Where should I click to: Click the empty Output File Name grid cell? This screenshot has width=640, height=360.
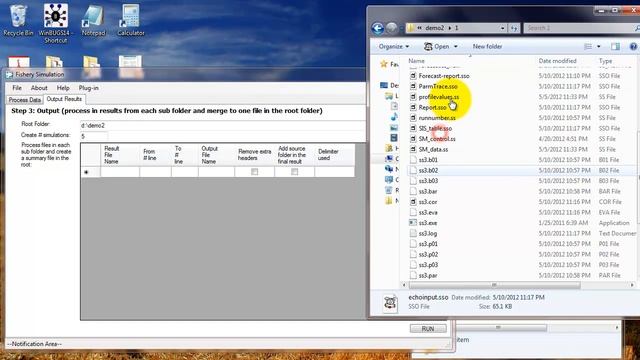216,172
